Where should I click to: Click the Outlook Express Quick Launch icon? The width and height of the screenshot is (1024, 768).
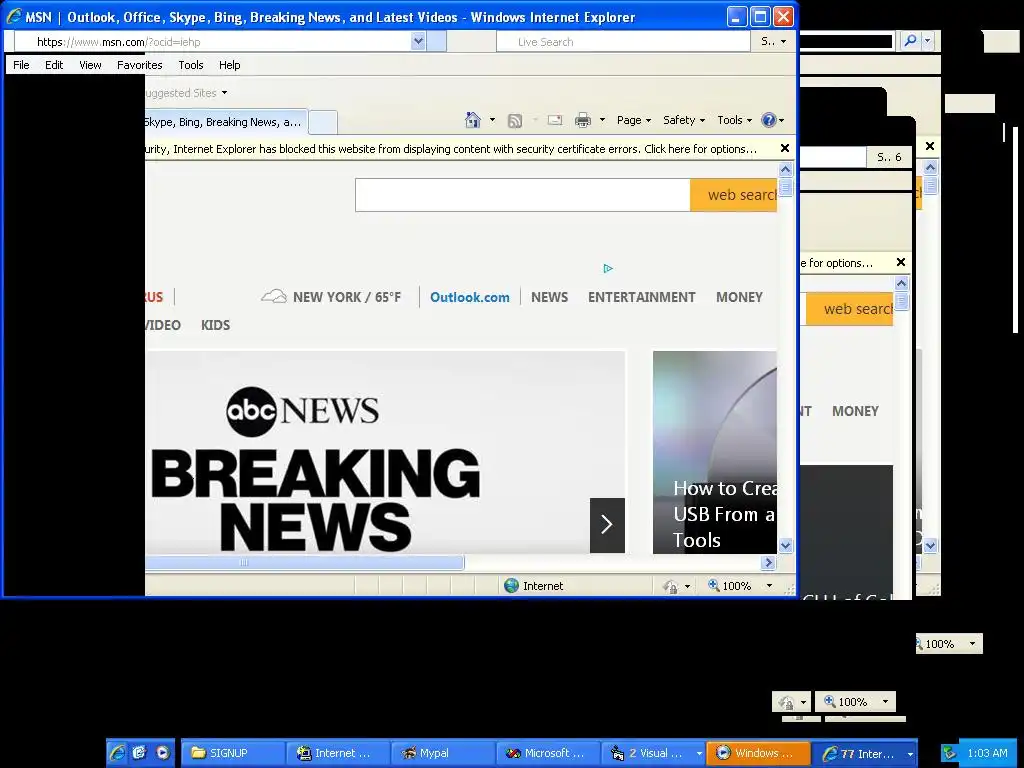[140, 753]
